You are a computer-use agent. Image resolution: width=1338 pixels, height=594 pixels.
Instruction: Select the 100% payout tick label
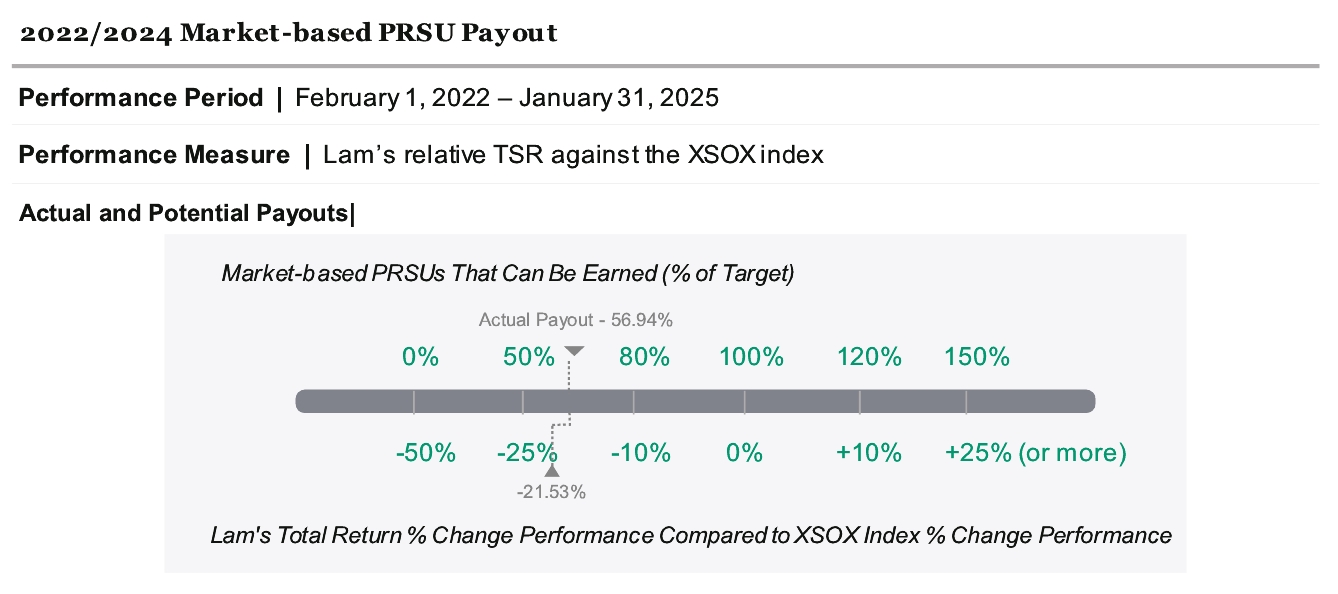pyautogui.click(x=751, y=357)
